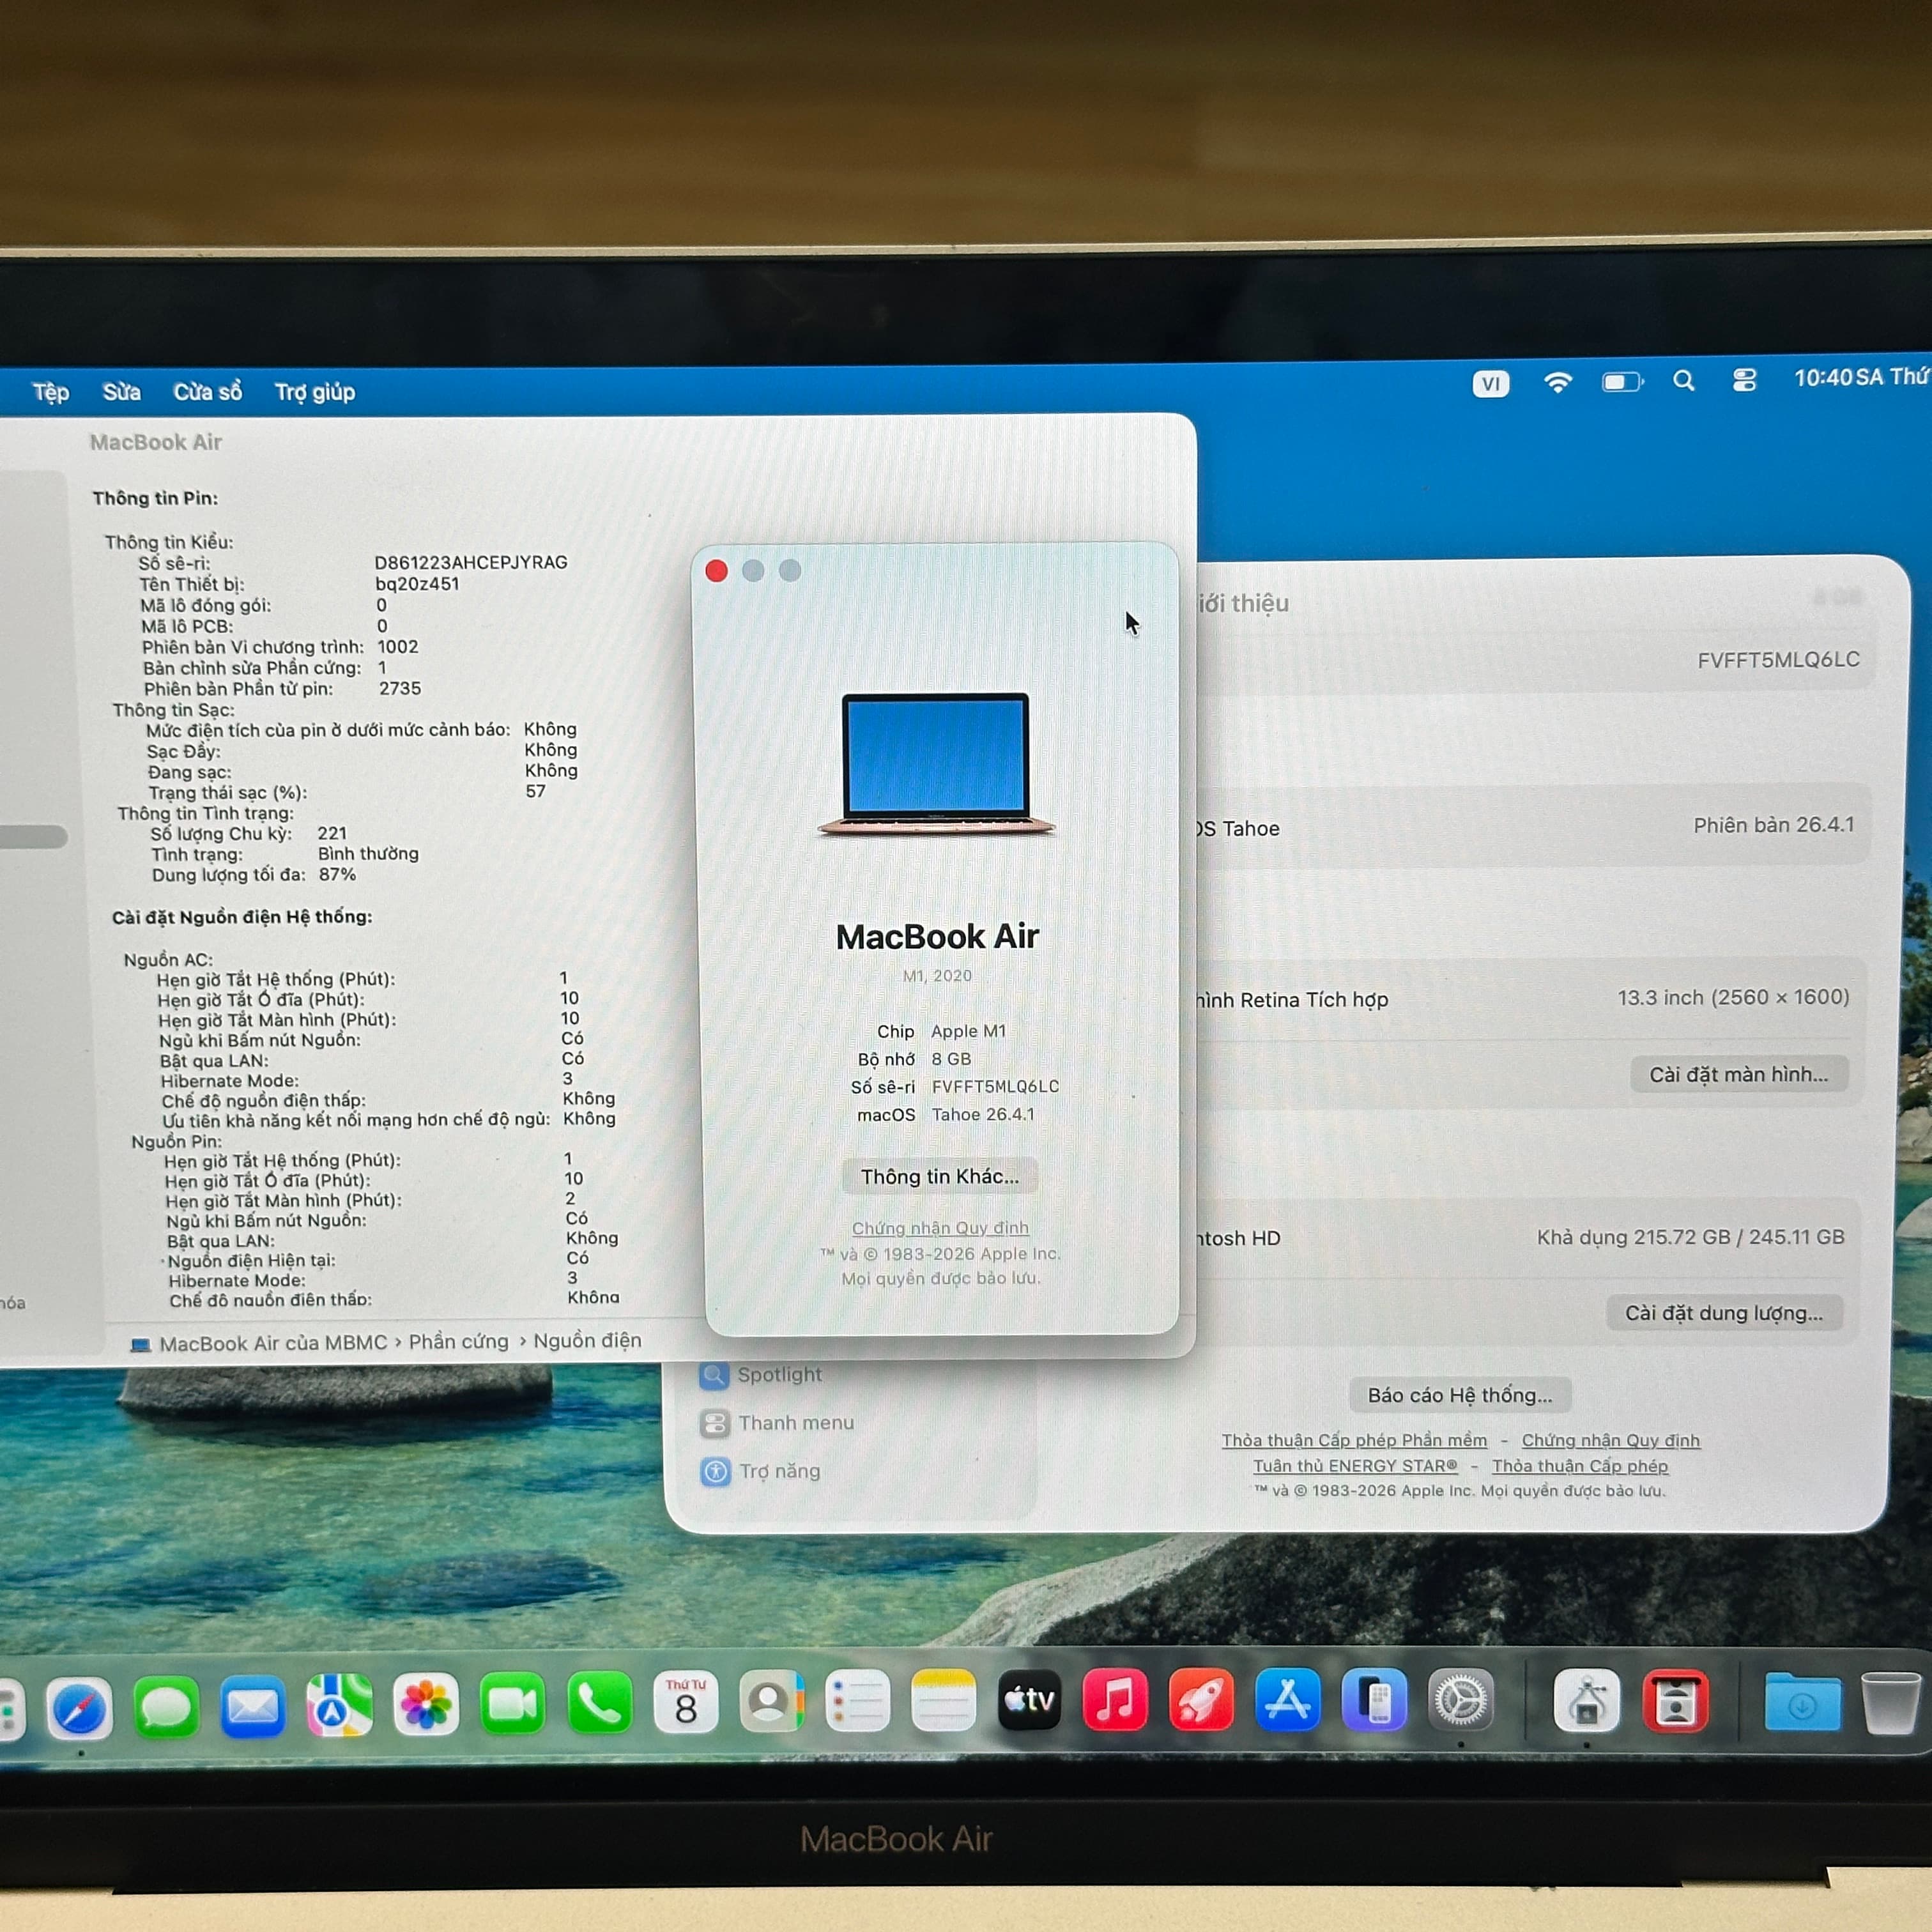Screen dimensions: 1932x1932
Task: Click the Cài đặt dung lượng... button
Action: tap(1724, 1313)
